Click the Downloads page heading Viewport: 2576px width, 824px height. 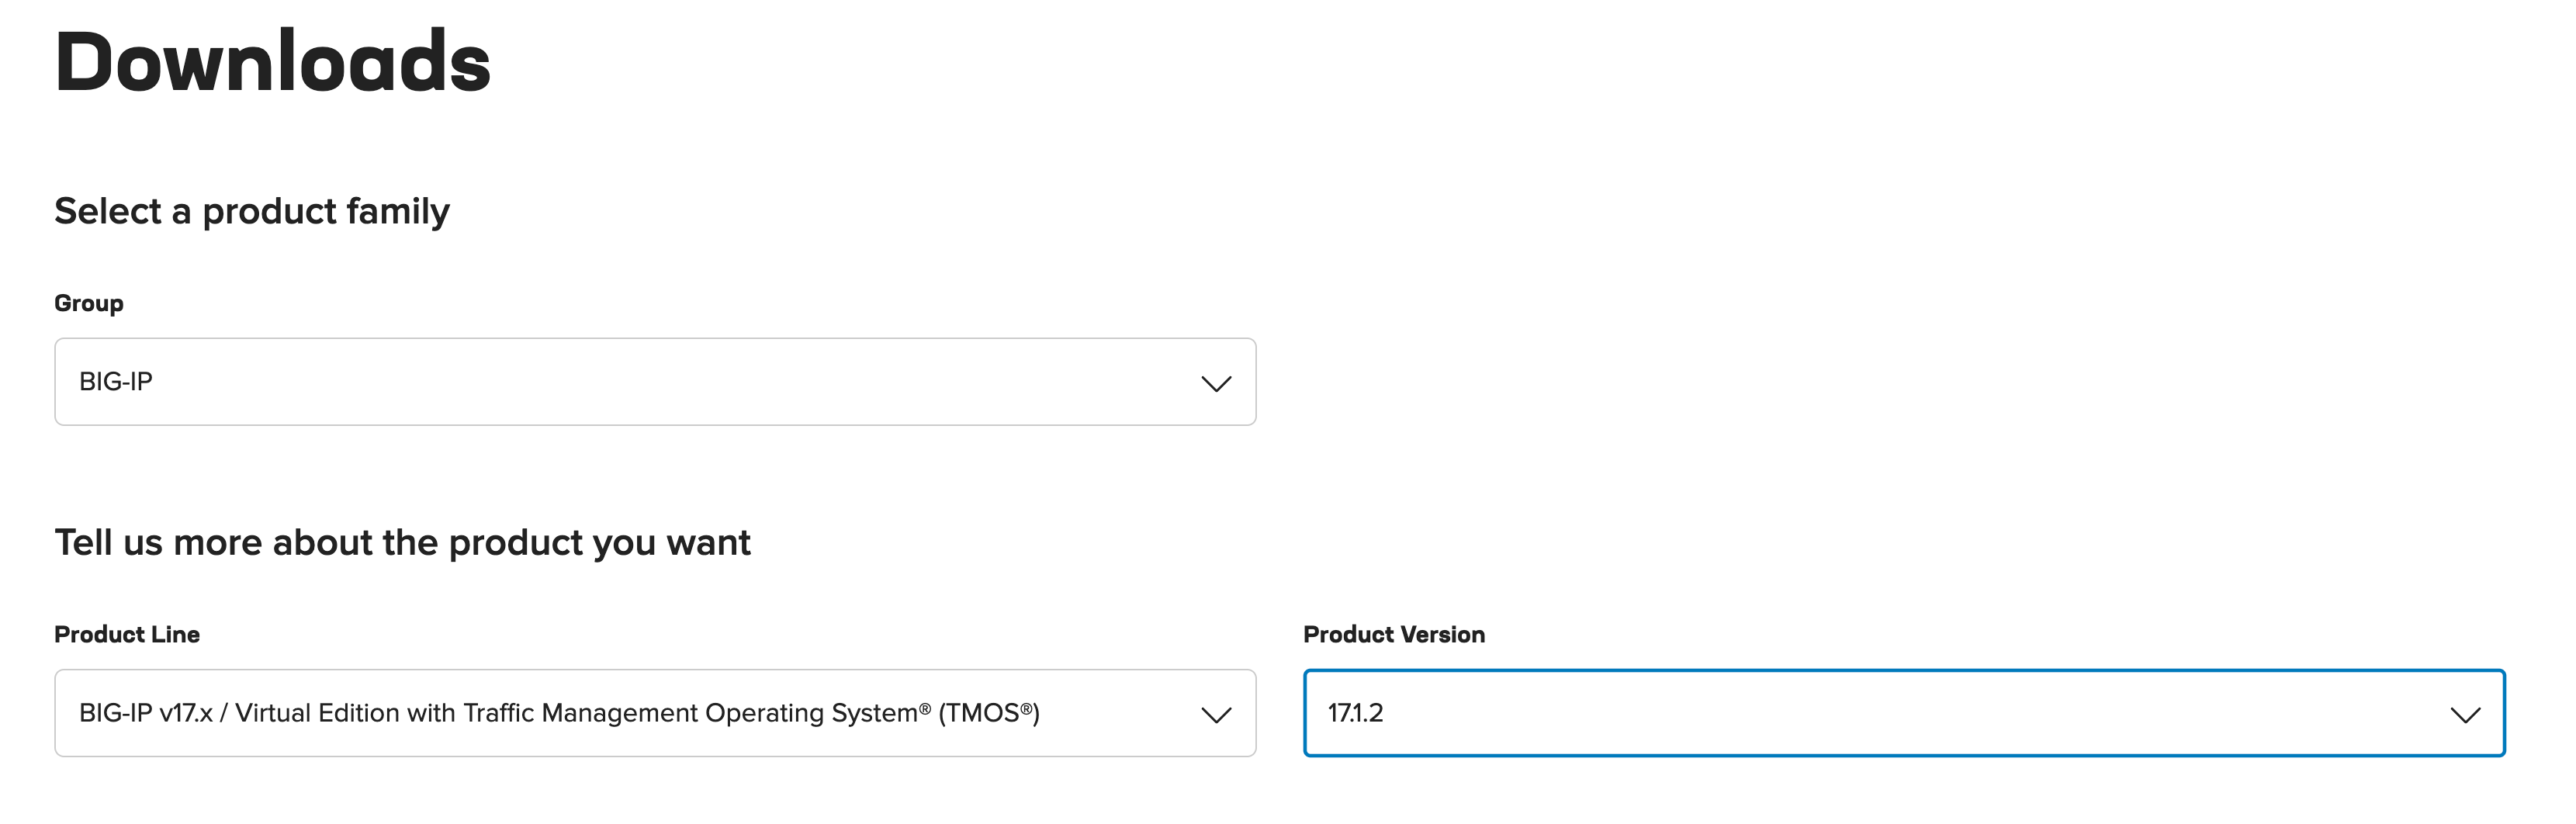pos(273,62)
